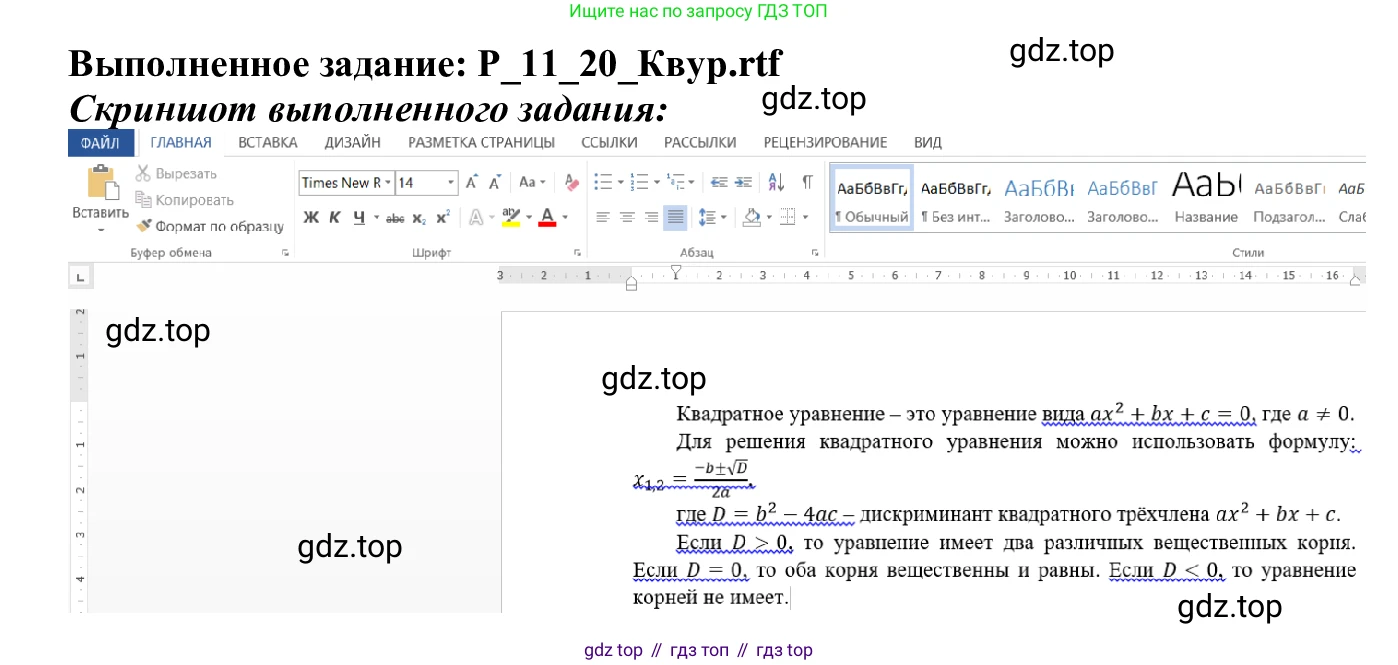
Task: Apply the second Заголовок heading style
Action: 1122,198
